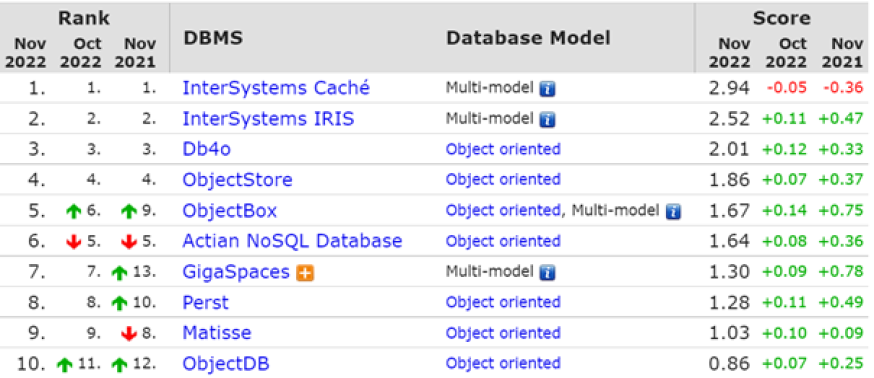Click info icon next to InterSystems Caché Multi-model
Screen dimensions: 874x378
pyautogui.click(x=547, y=89)
